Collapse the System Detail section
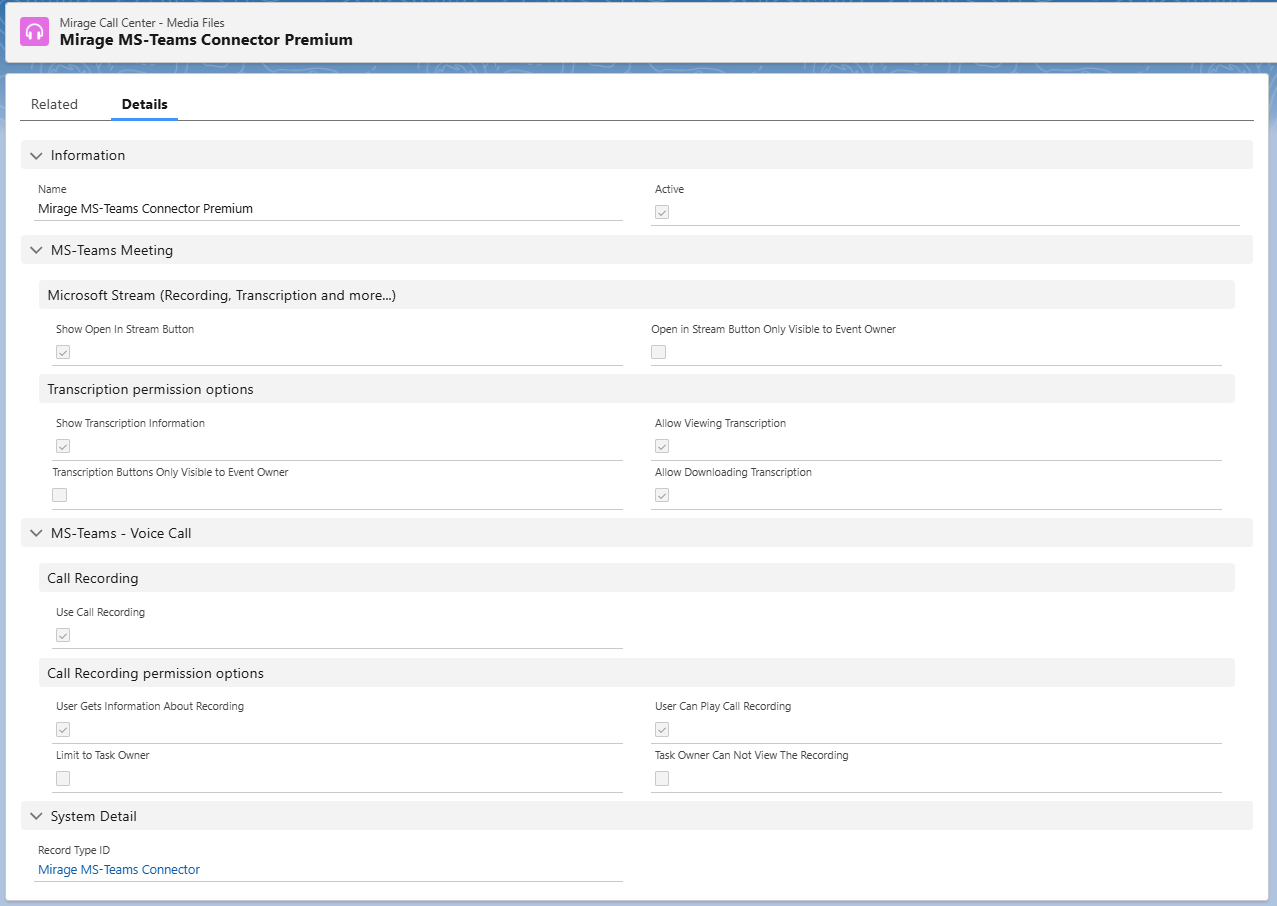 [x=36, y=816]
